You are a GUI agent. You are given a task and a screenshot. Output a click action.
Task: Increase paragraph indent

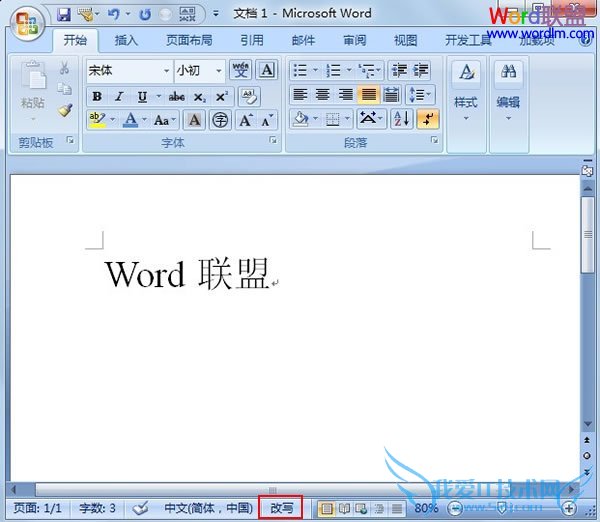coord(421,70)
